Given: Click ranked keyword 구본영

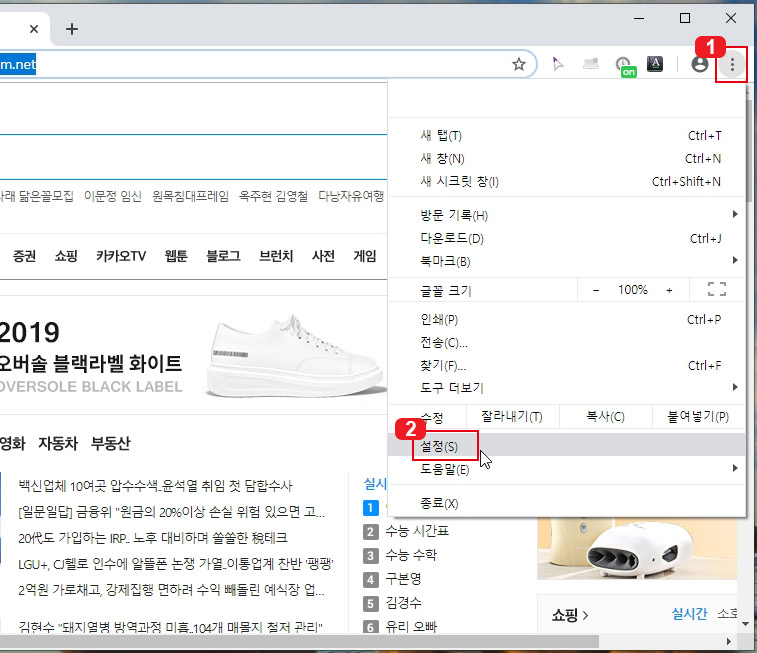Looking at the screenshot, I should pos(403,579).
